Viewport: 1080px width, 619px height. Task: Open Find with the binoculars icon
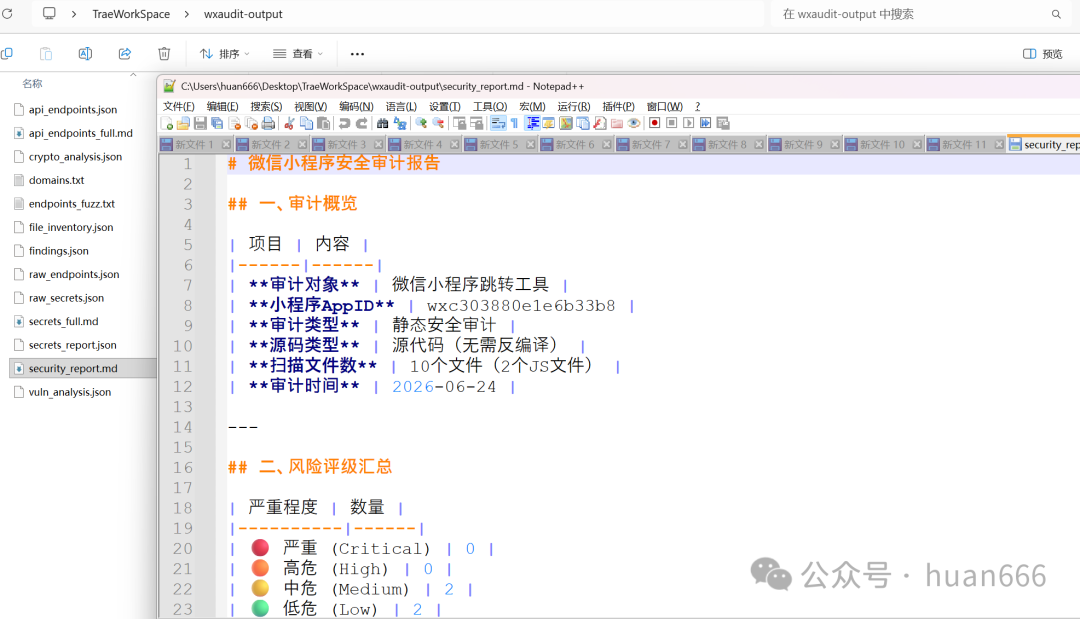pos(382,123)
